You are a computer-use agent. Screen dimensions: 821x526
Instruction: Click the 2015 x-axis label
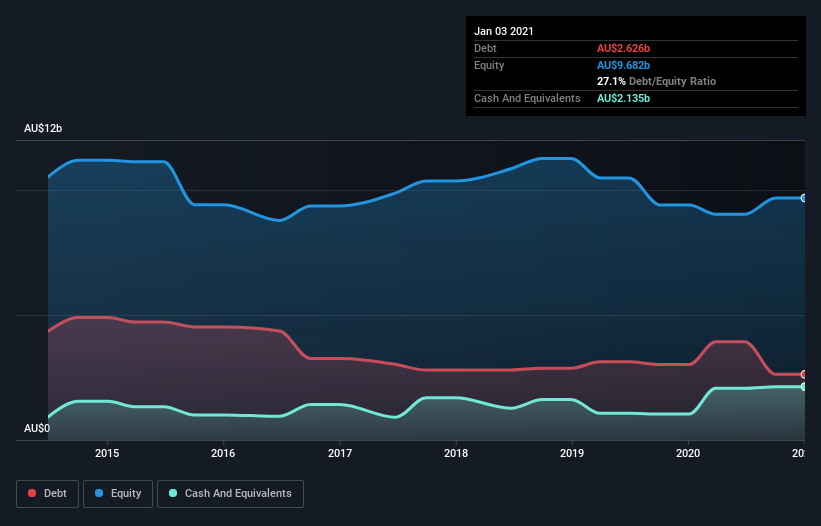click(107, 453)
